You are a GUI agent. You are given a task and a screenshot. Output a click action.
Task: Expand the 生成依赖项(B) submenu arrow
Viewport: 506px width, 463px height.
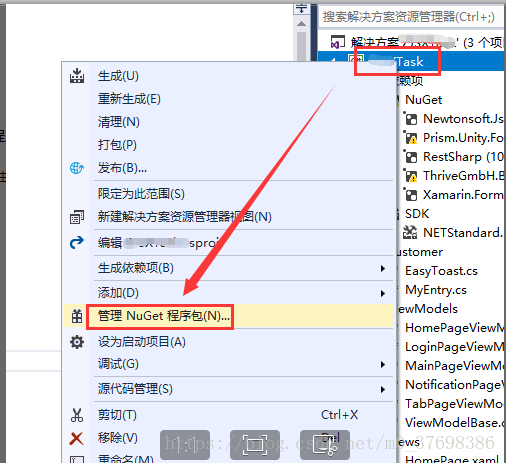click(x=383, y=269)
